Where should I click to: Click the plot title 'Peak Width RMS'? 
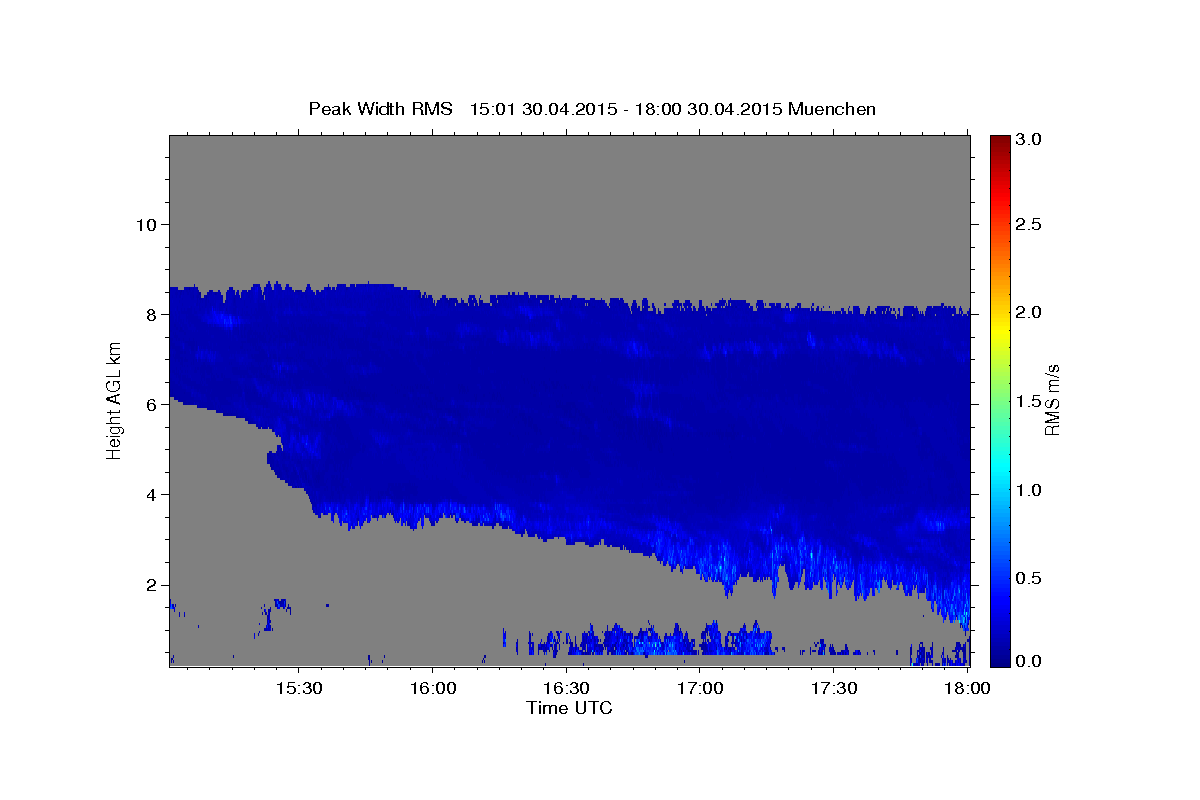(x=381, y=109)
